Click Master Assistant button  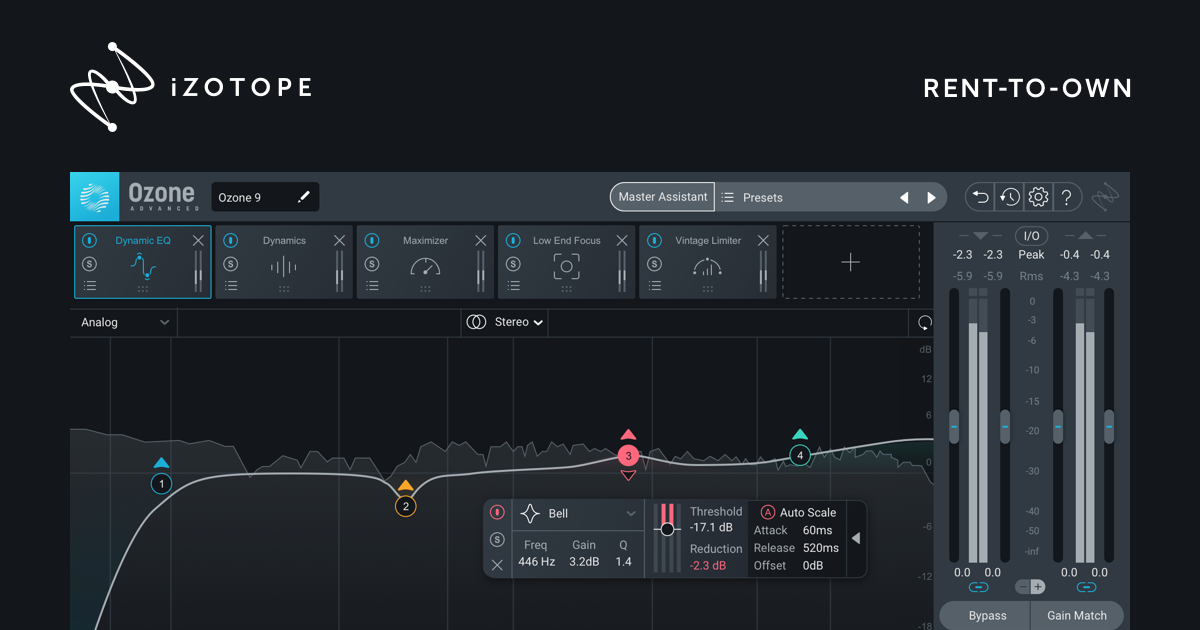click(663, 197)
